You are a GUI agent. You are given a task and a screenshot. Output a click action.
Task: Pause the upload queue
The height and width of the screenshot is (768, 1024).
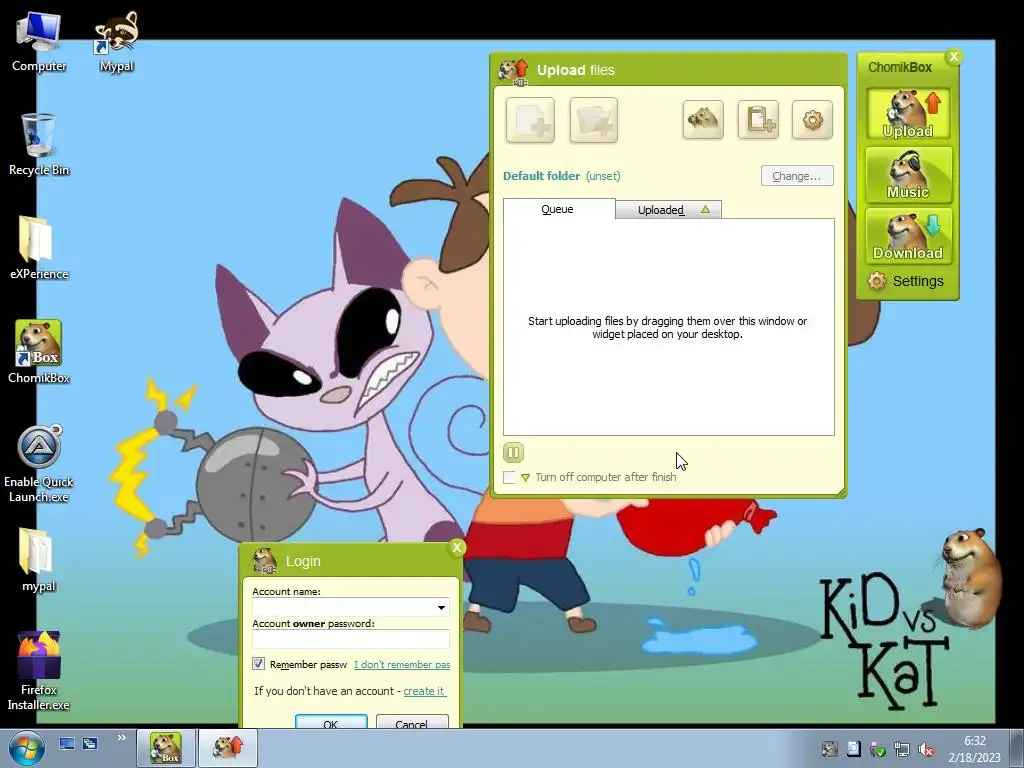coord(513,452)
